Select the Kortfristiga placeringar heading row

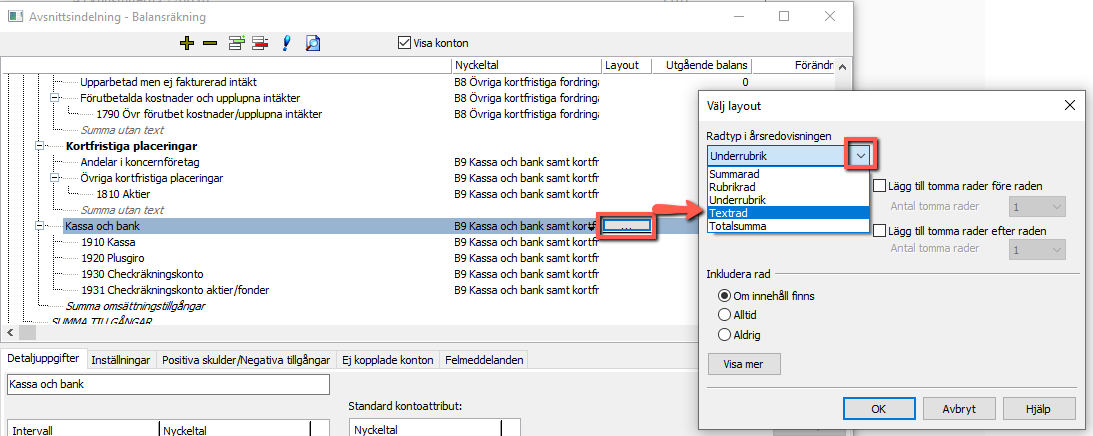131,146
